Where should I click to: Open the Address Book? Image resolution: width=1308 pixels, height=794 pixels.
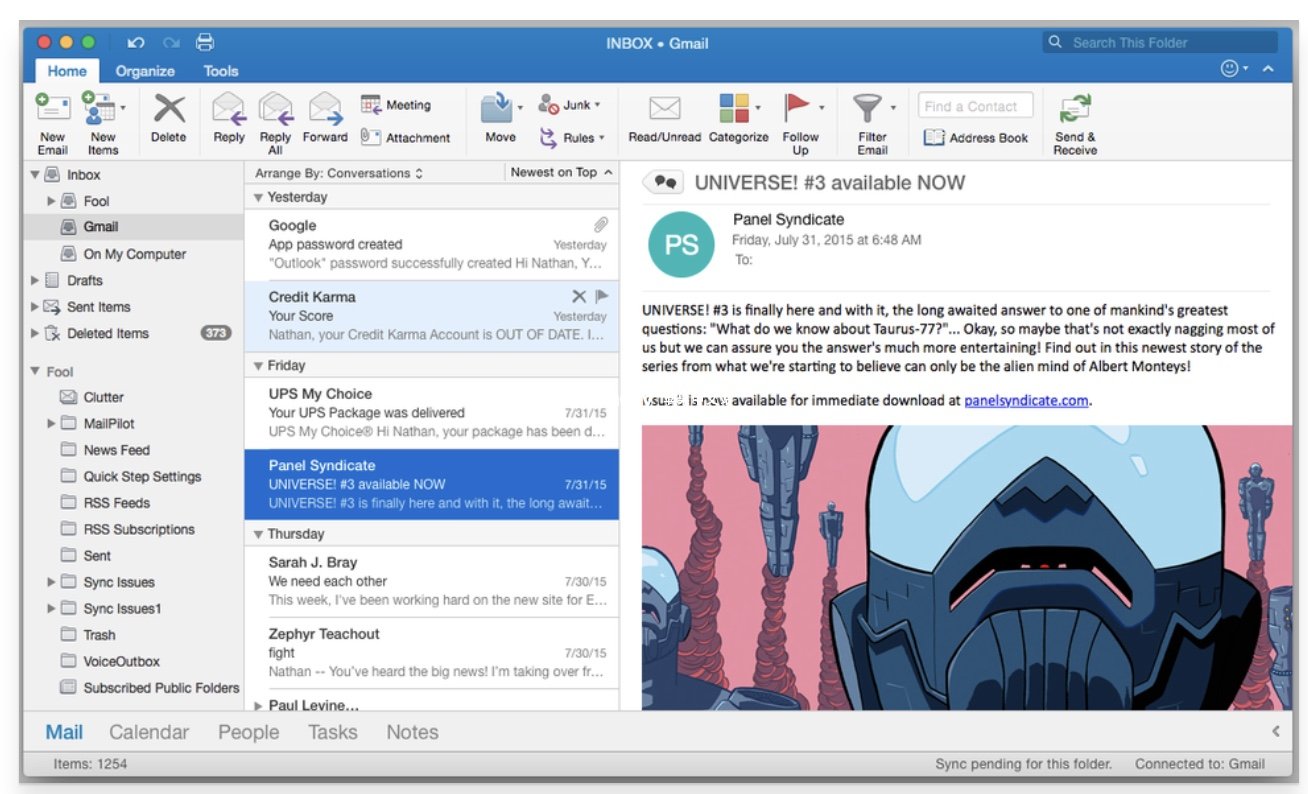(976, 138)
